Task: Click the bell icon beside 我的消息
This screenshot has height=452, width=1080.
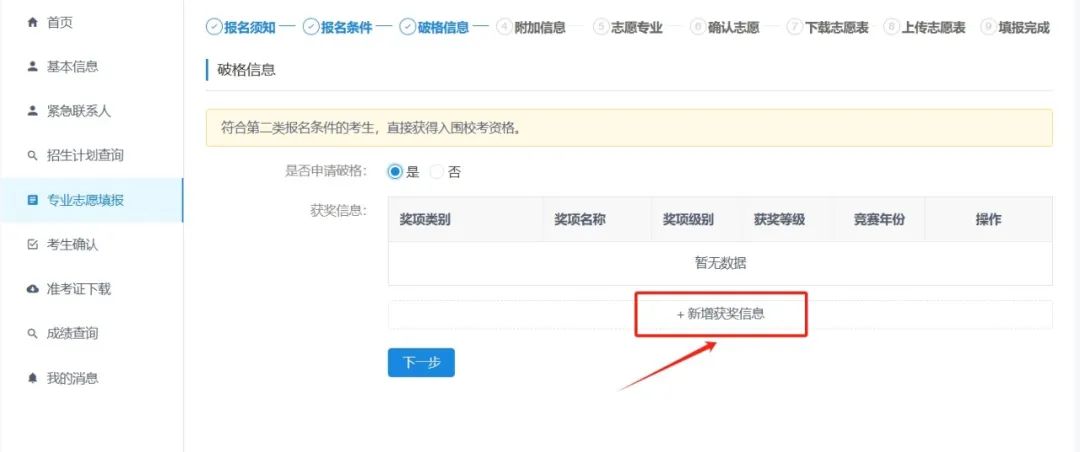Action: (32, 378)
